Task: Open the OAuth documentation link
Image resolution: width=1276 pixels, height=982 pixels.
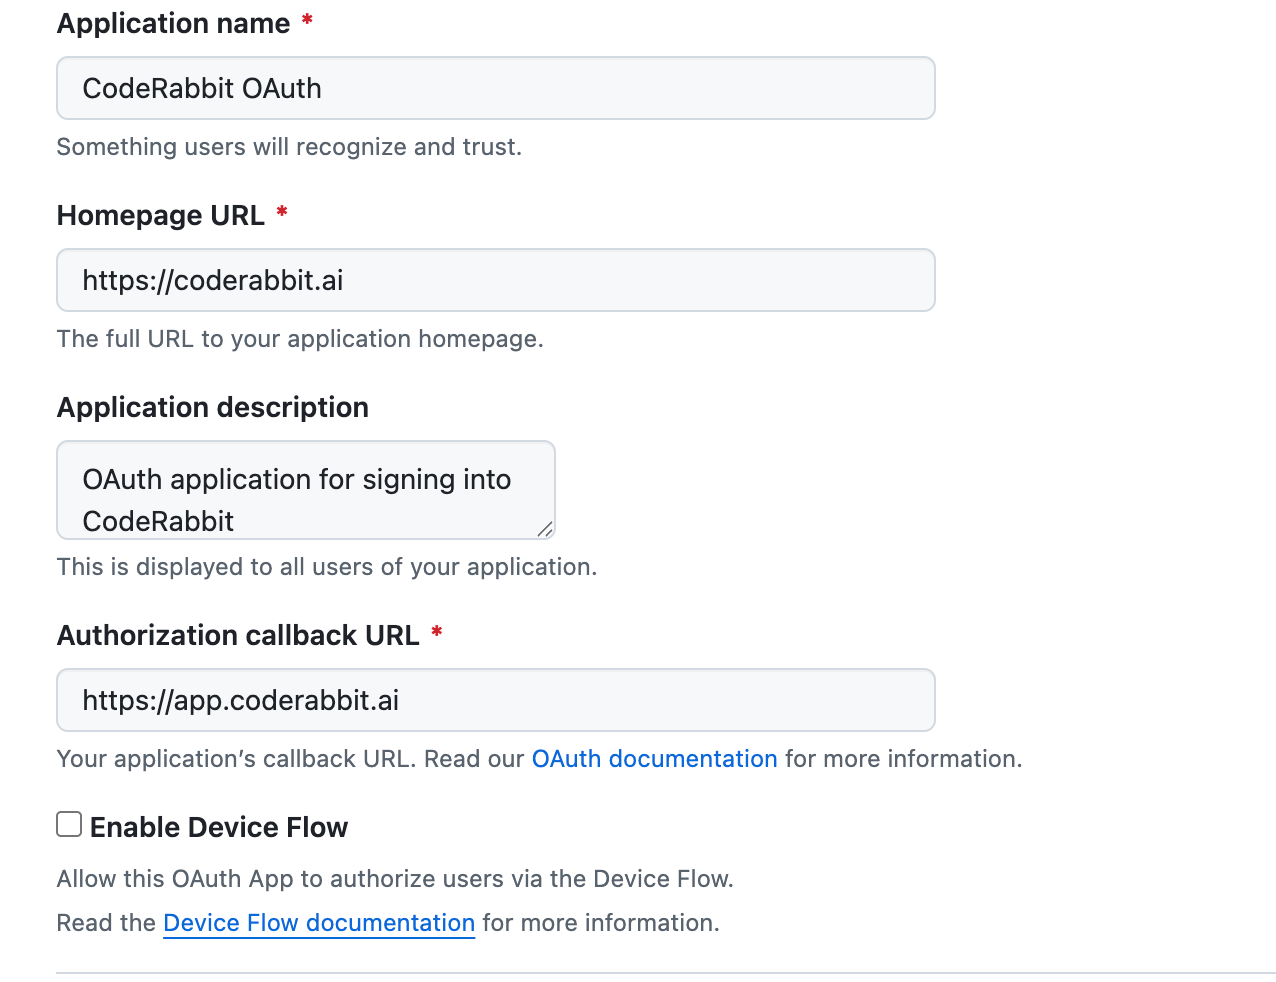Action: [x=654, y=759]
